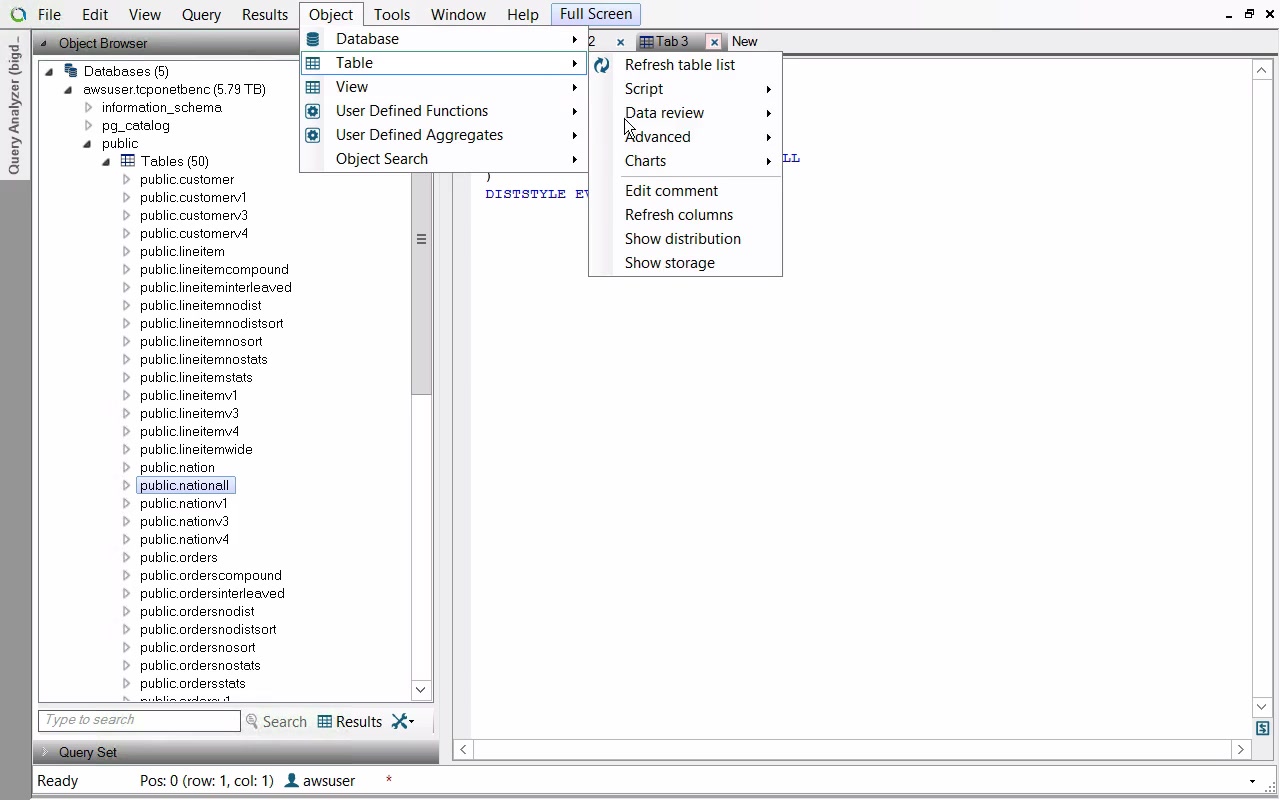Click the Type to search field

click(139, 720)
